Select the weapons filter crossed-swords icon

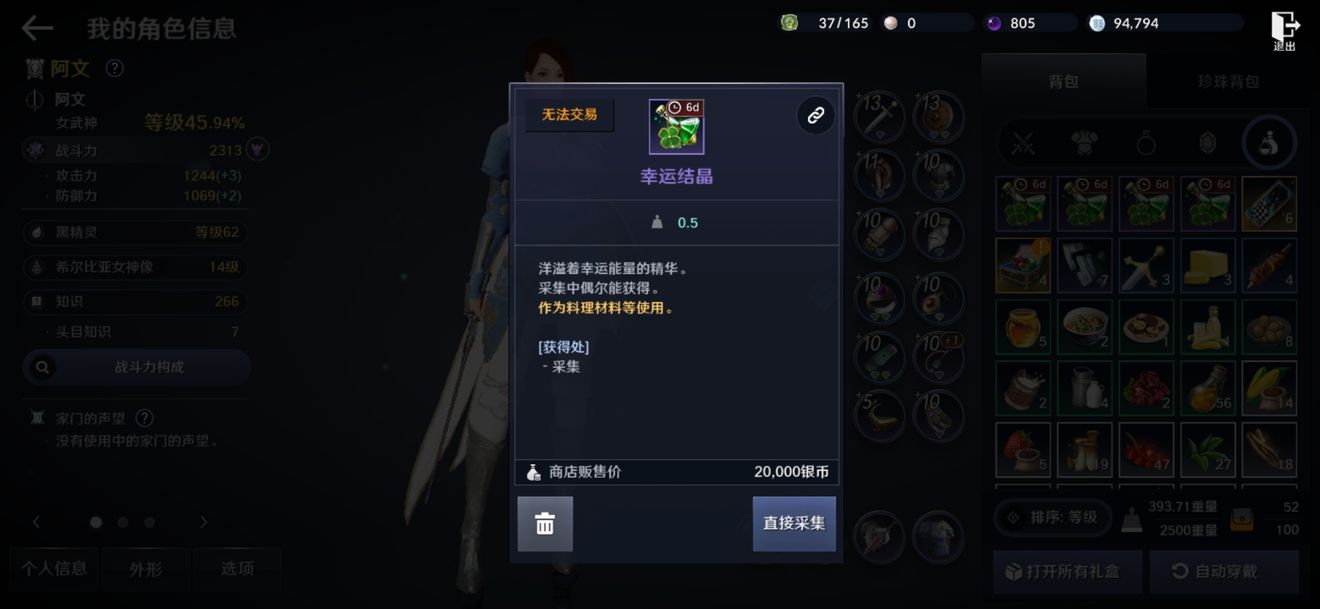point(1023,143)
